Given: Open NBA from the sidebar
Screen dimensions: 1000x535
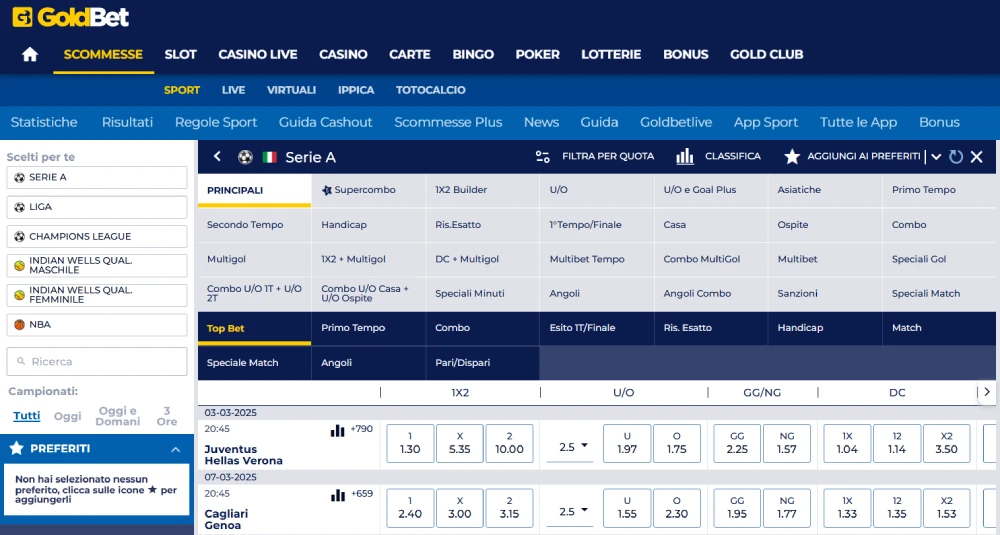Looking at the screenshot, I should [x=97, y=325].
